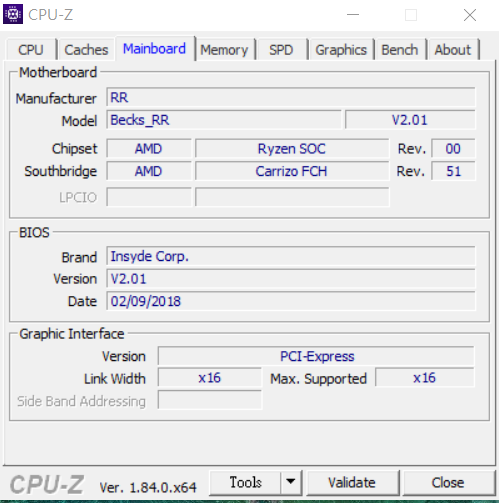The image size is (499, 503).
Task: Click the Chipset vendor field AMD
Action: coord(149,148)
